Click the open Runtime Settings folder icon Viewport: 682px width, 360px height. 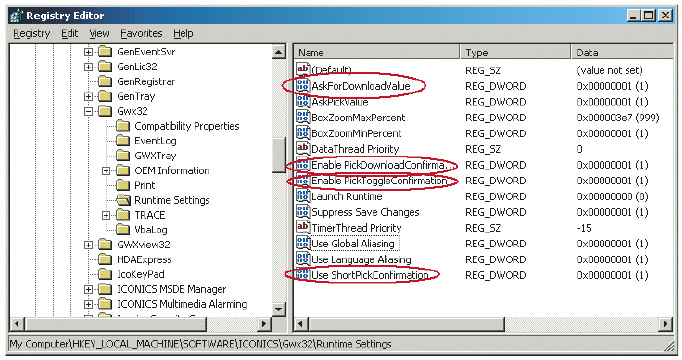point(123,200)
